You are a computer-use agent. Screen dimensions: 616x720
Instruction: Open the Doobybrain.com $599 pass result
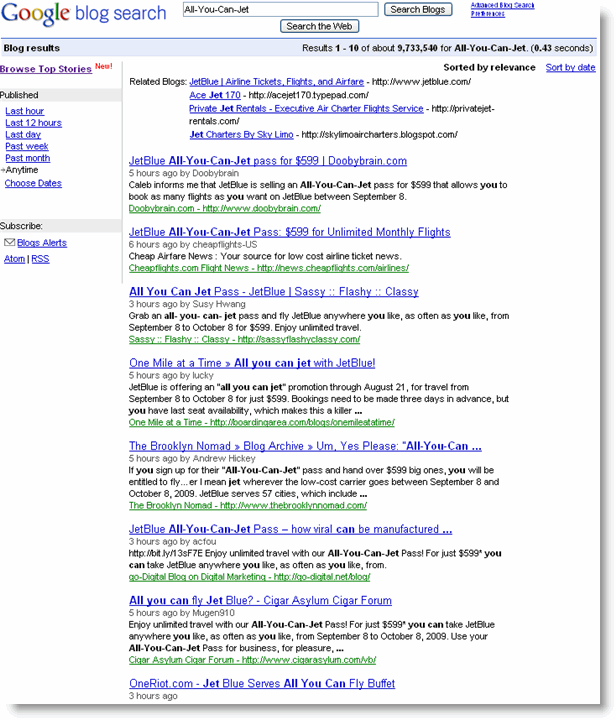coord(268,161)
